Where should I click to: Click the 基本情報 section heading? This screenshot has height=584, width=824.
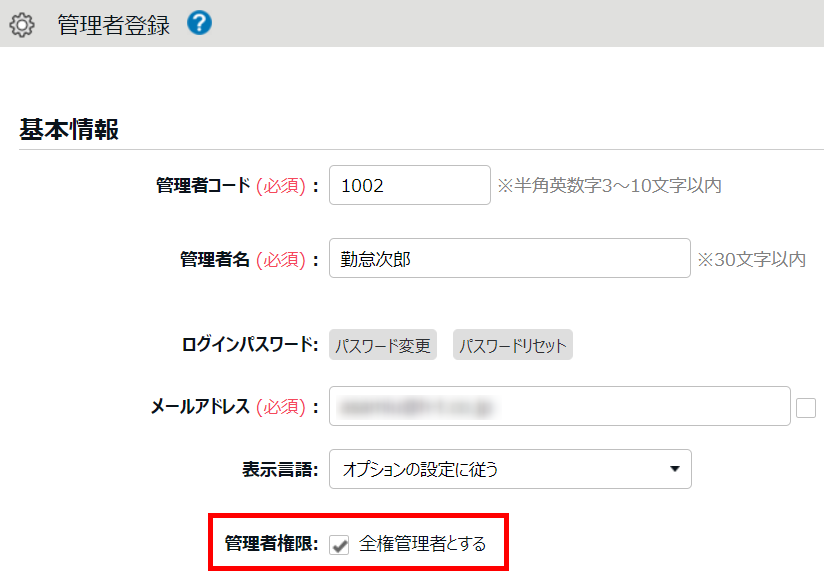(69, 130)
